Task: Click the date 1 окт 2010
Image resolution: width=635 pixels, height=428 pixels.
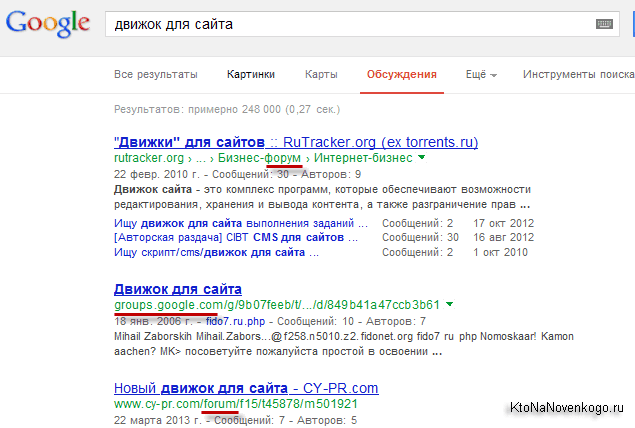Action: 500,252
